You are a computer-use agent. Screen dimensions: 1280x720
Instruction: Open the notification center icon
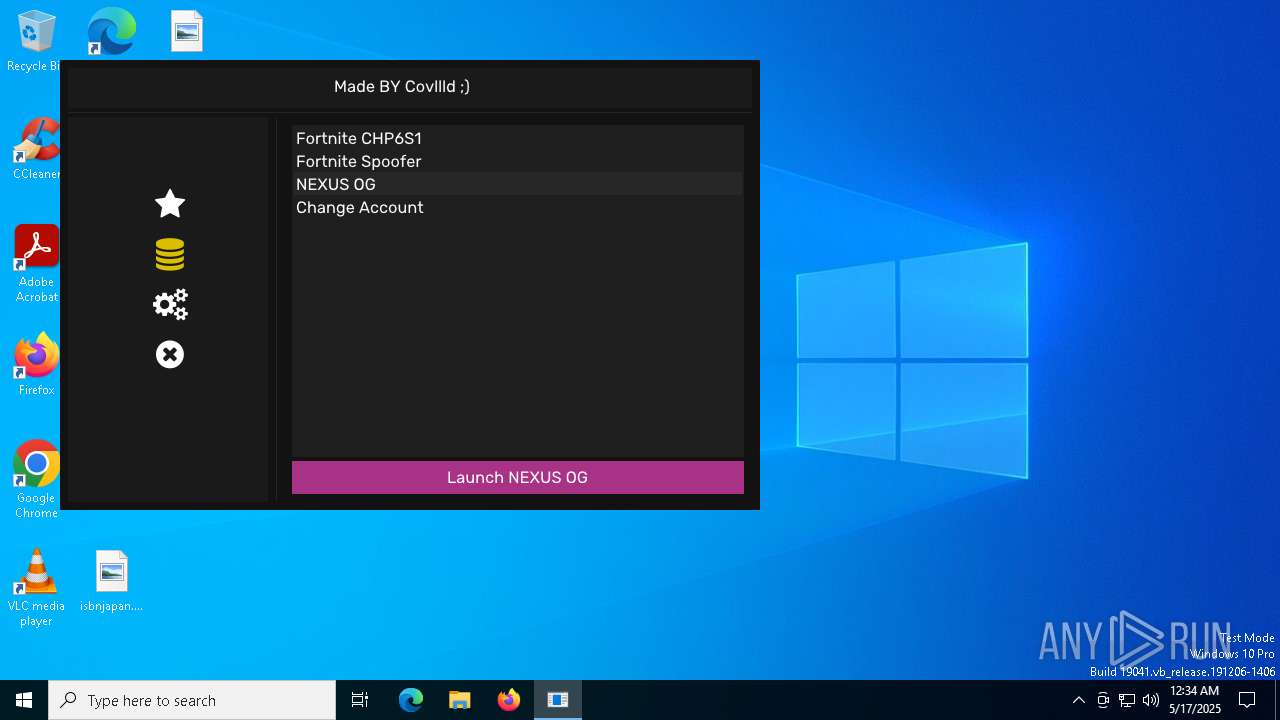coord(1247,700)
